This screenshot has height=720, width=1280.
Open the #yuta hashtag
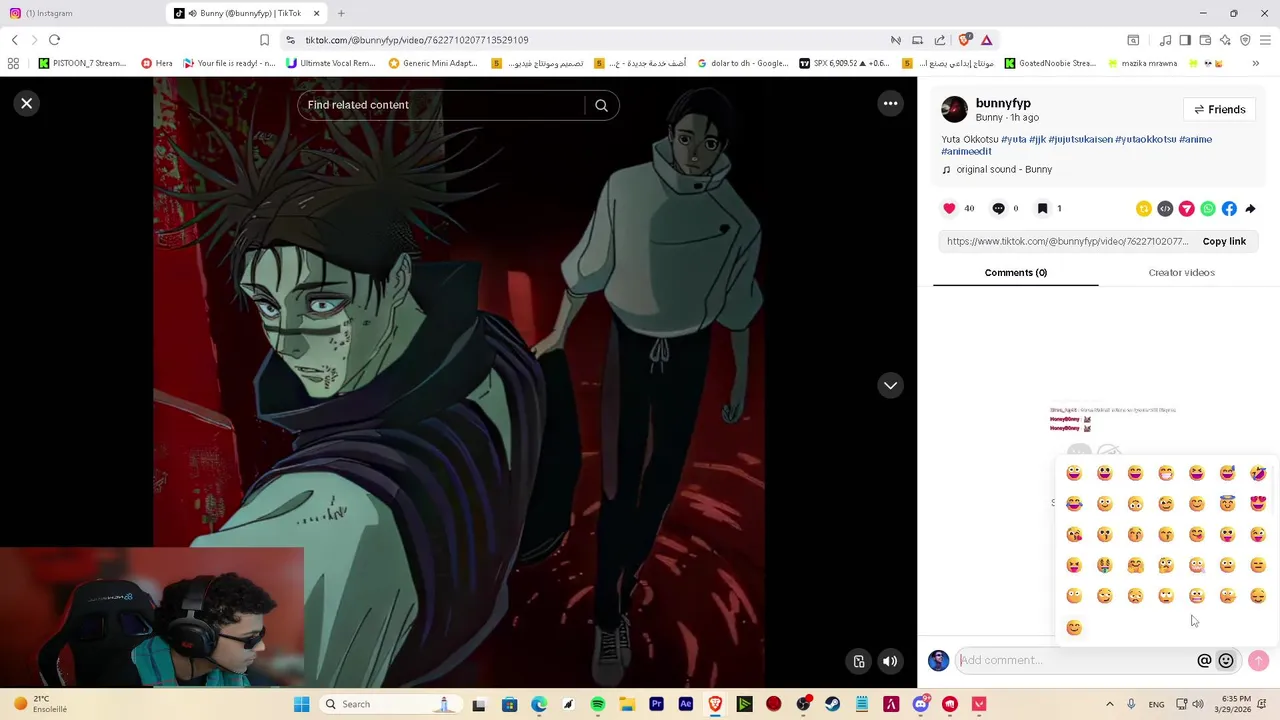(x=1014, y=139)
